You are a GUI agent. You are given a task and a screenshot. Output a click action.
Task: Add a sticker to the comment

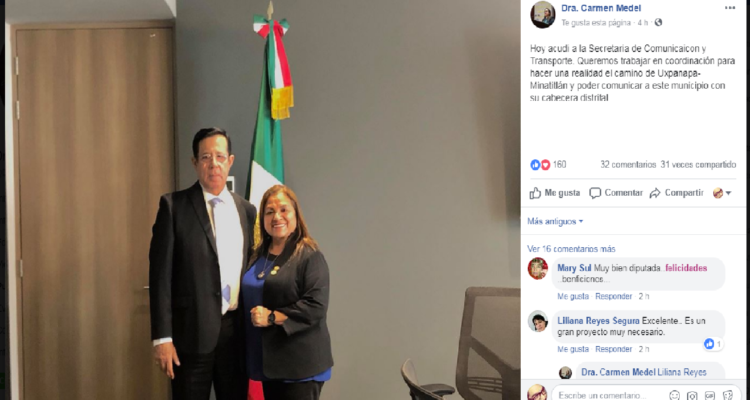(728, 395)
